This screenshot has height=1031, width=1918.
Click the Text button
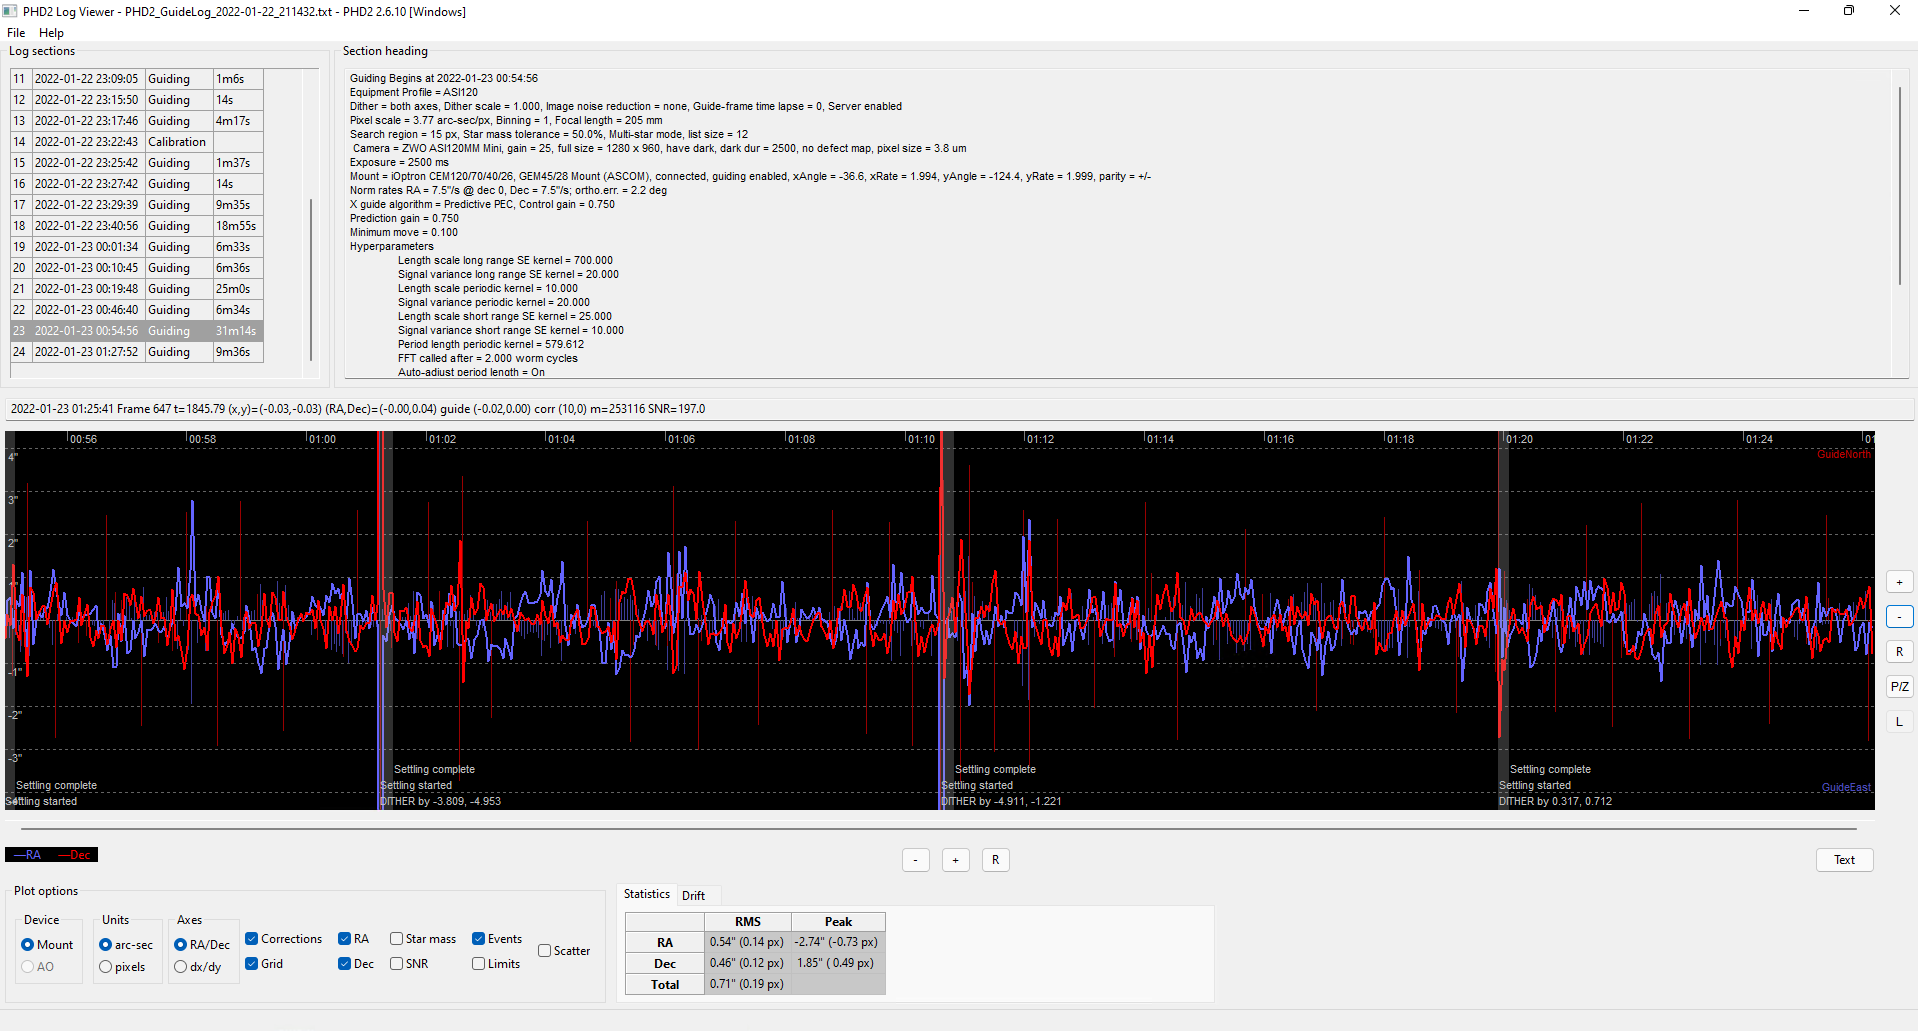(1844, 860)
